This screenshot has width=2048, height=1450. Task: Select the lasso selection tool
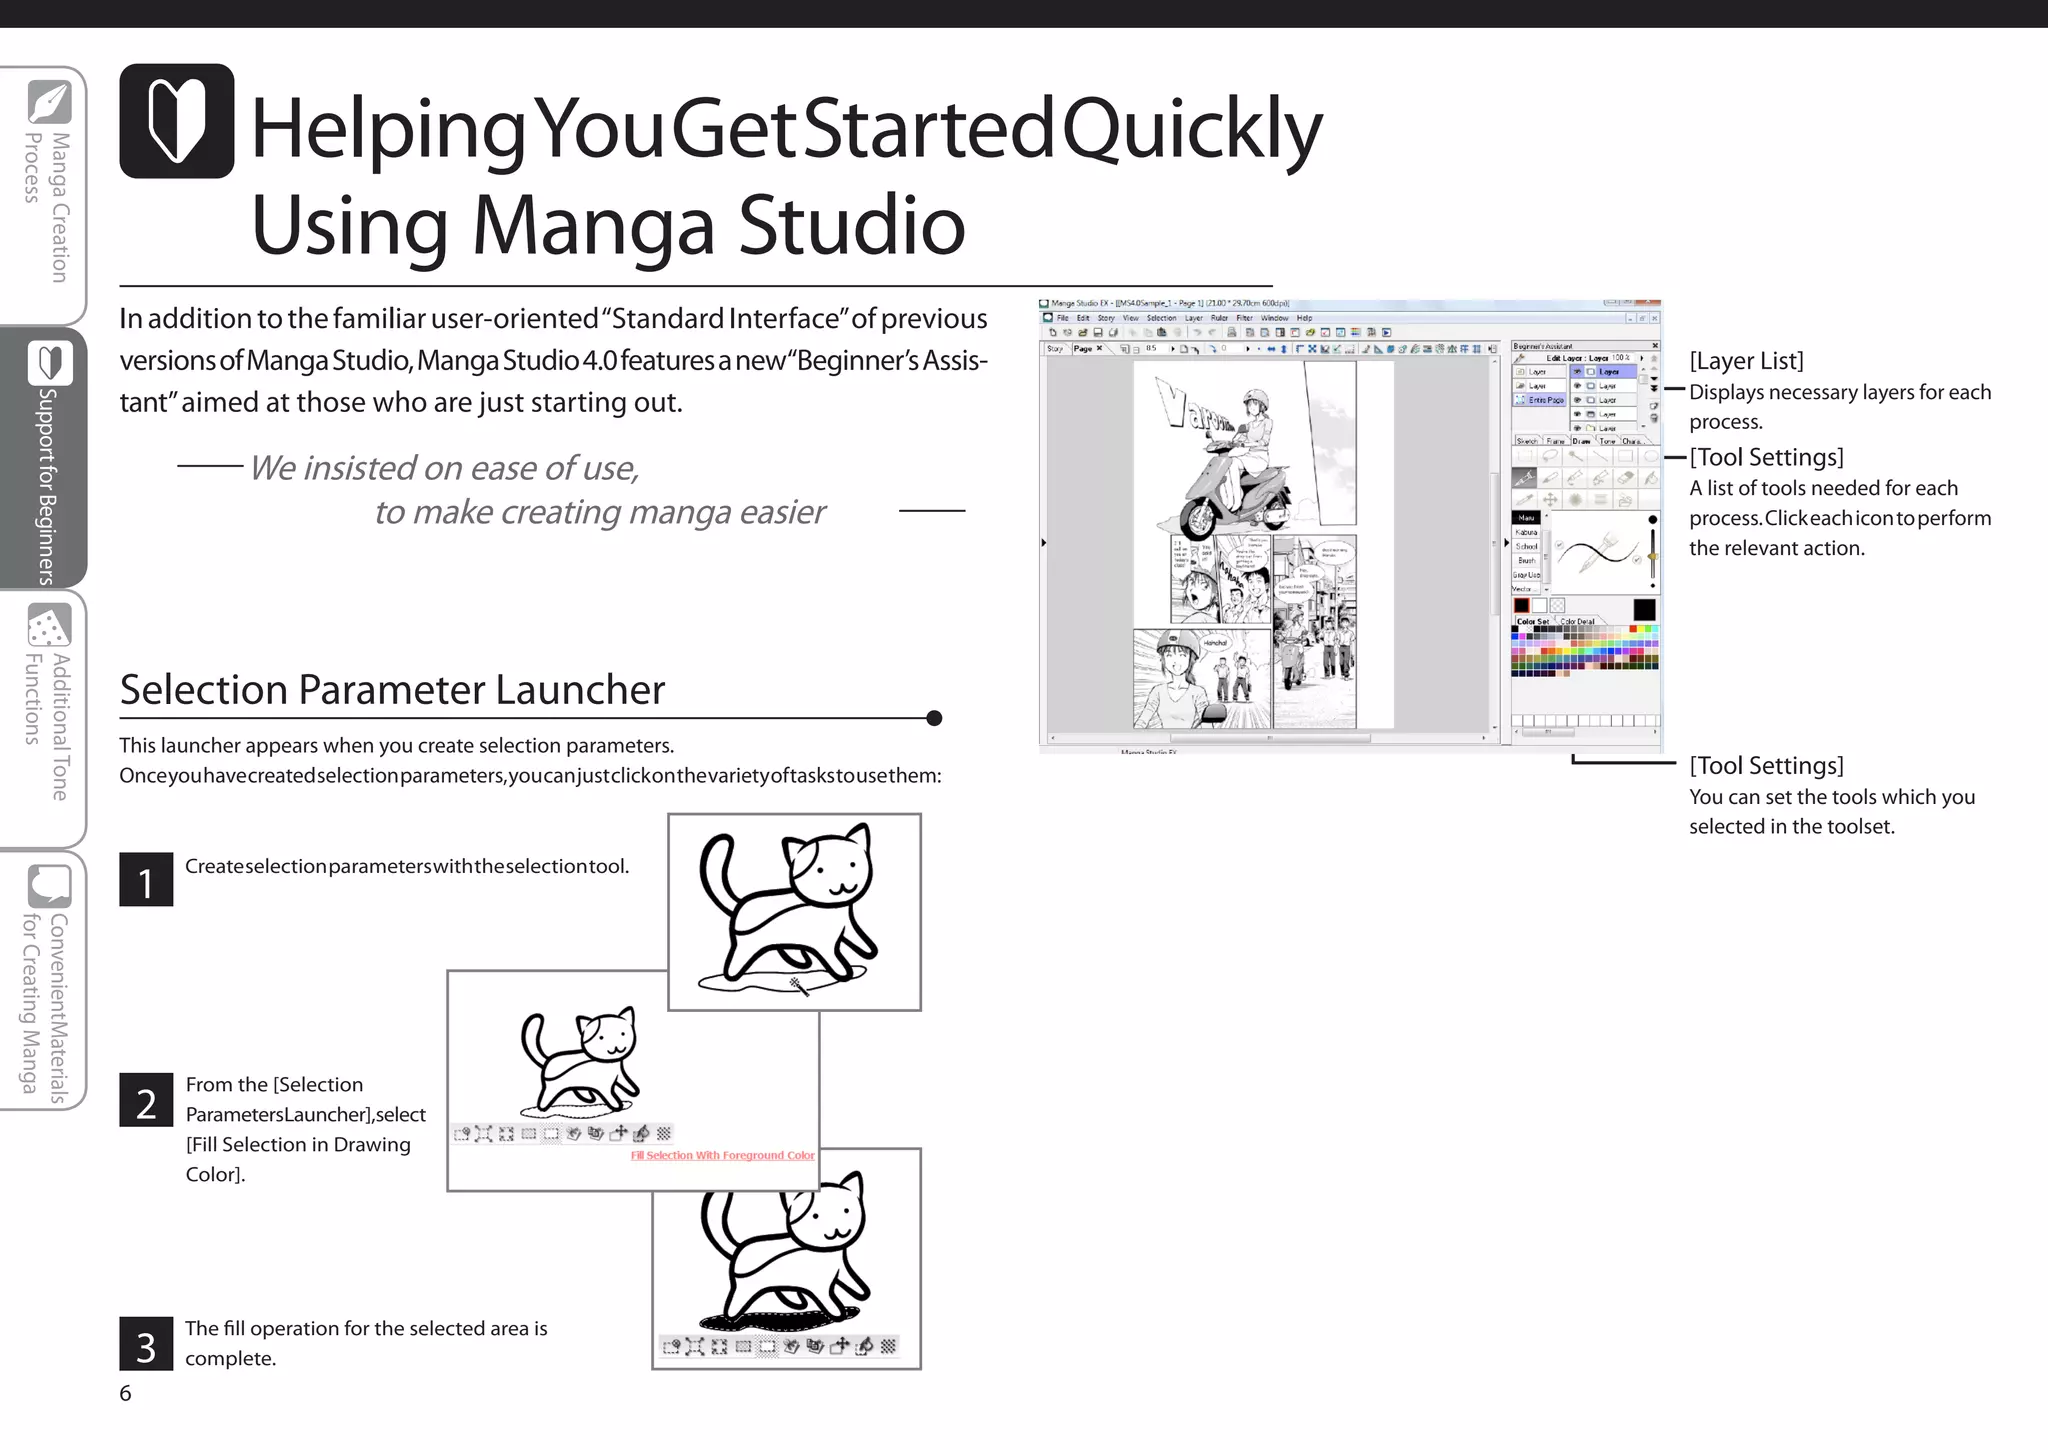pyautogui.click(x=1550, y=456)
